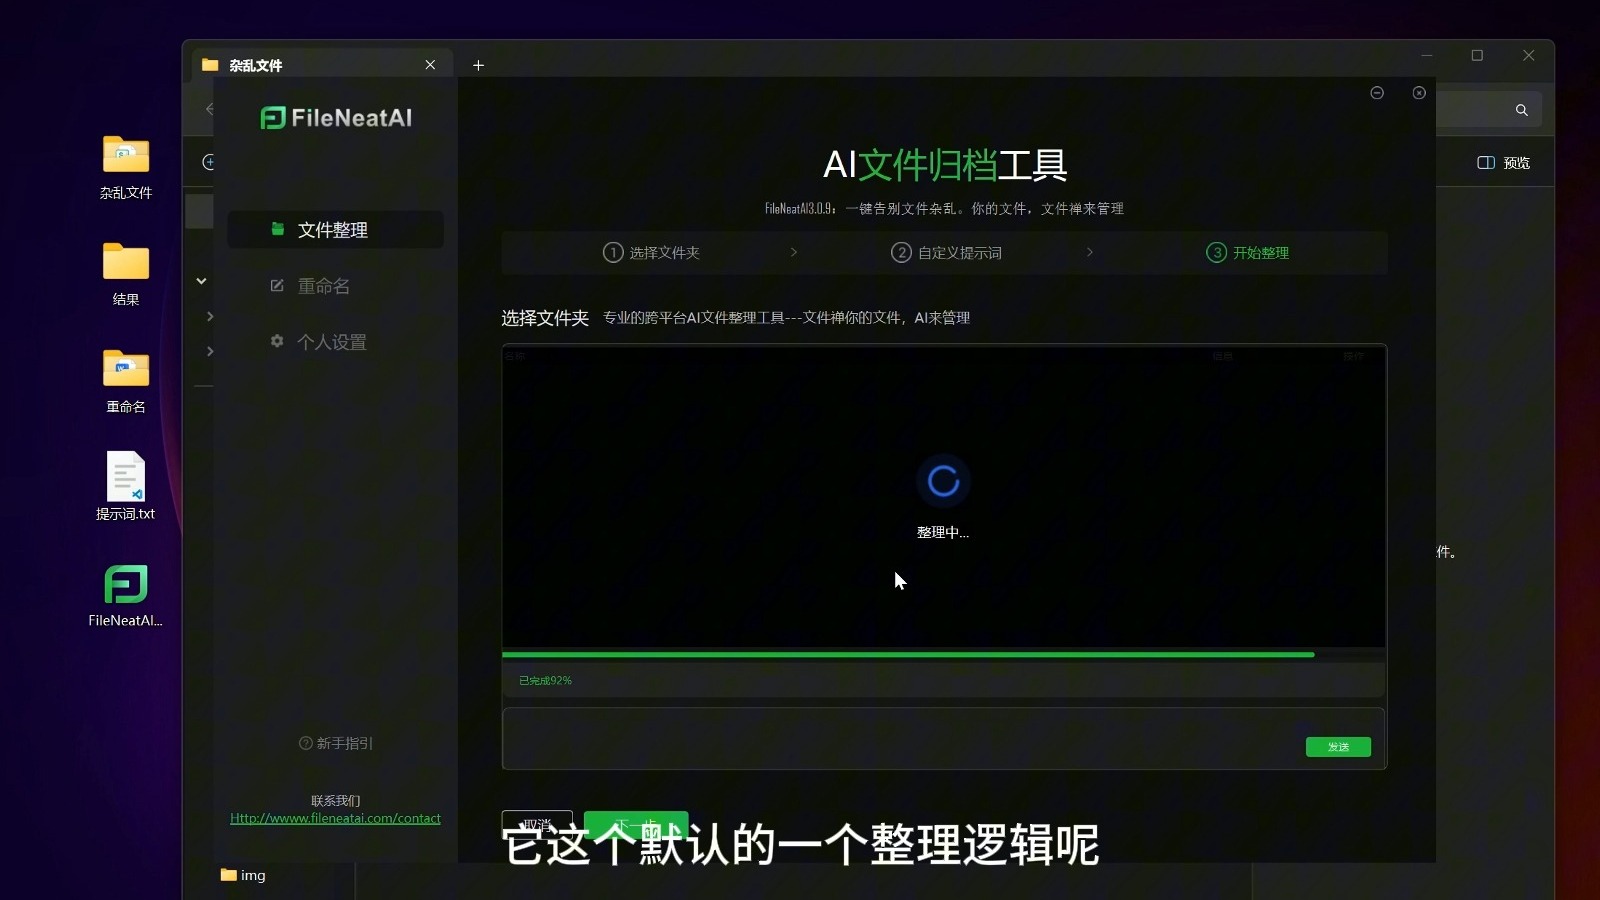
Task: Click the 已完成92% status text
Action: click(545, 681)
